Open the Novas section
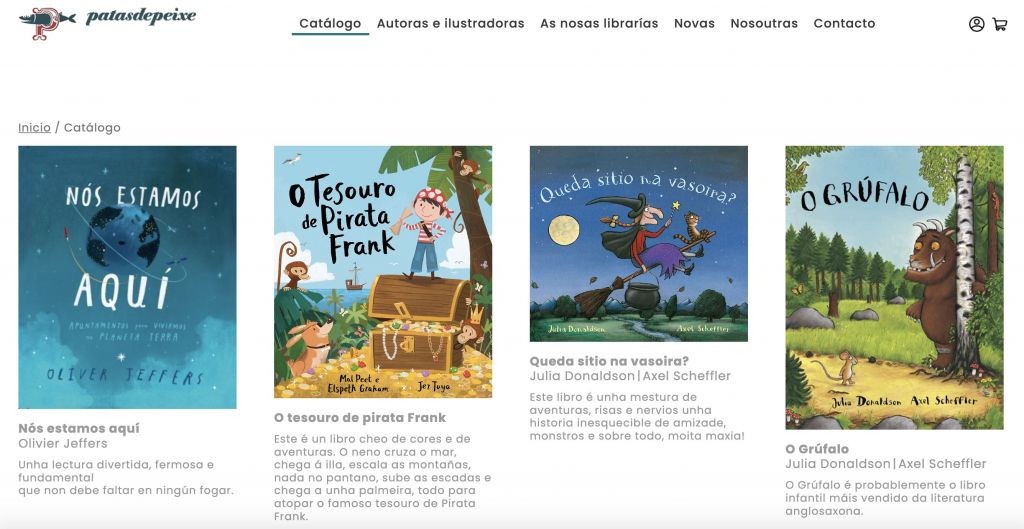 point(694,24)
